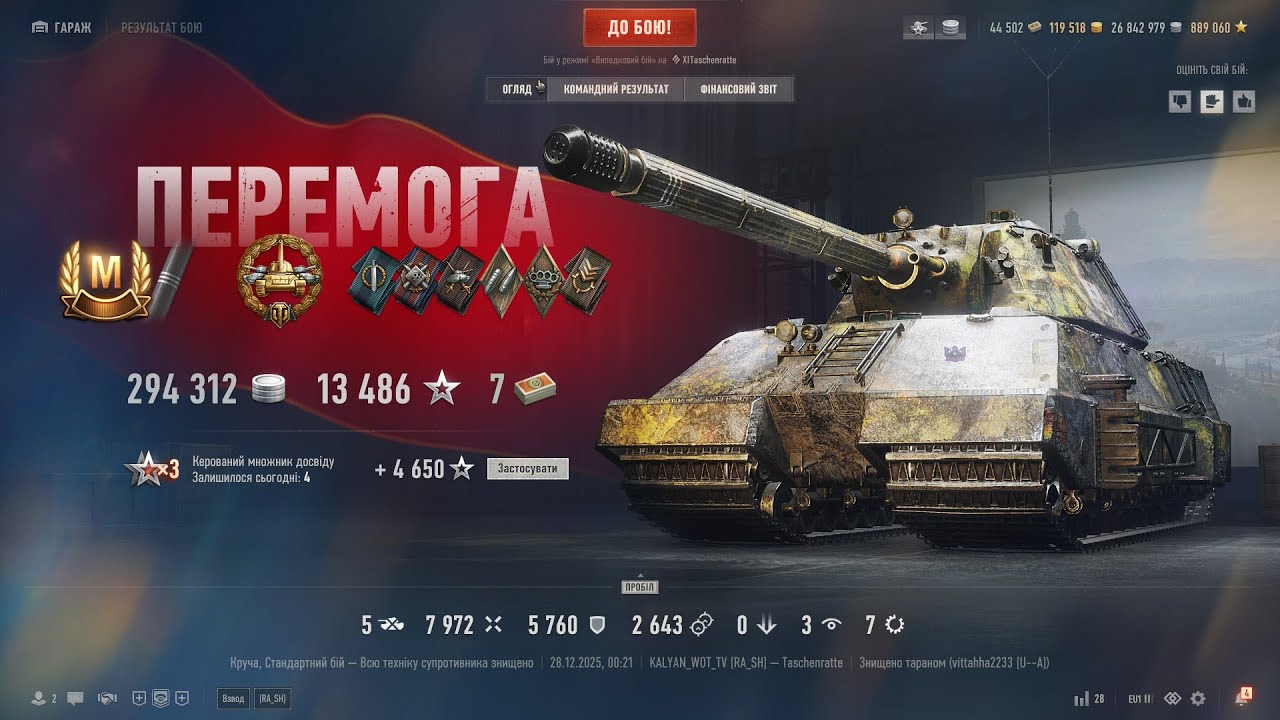This screenshot has width=1280, height=720.
Task: Toggle the tank-with-star reserves button
Action: pos(918,28)
